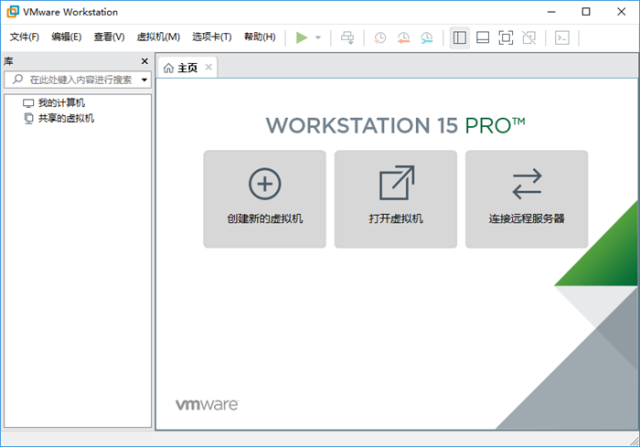Toggle the thumbnail bar view icon

(483, 38)
